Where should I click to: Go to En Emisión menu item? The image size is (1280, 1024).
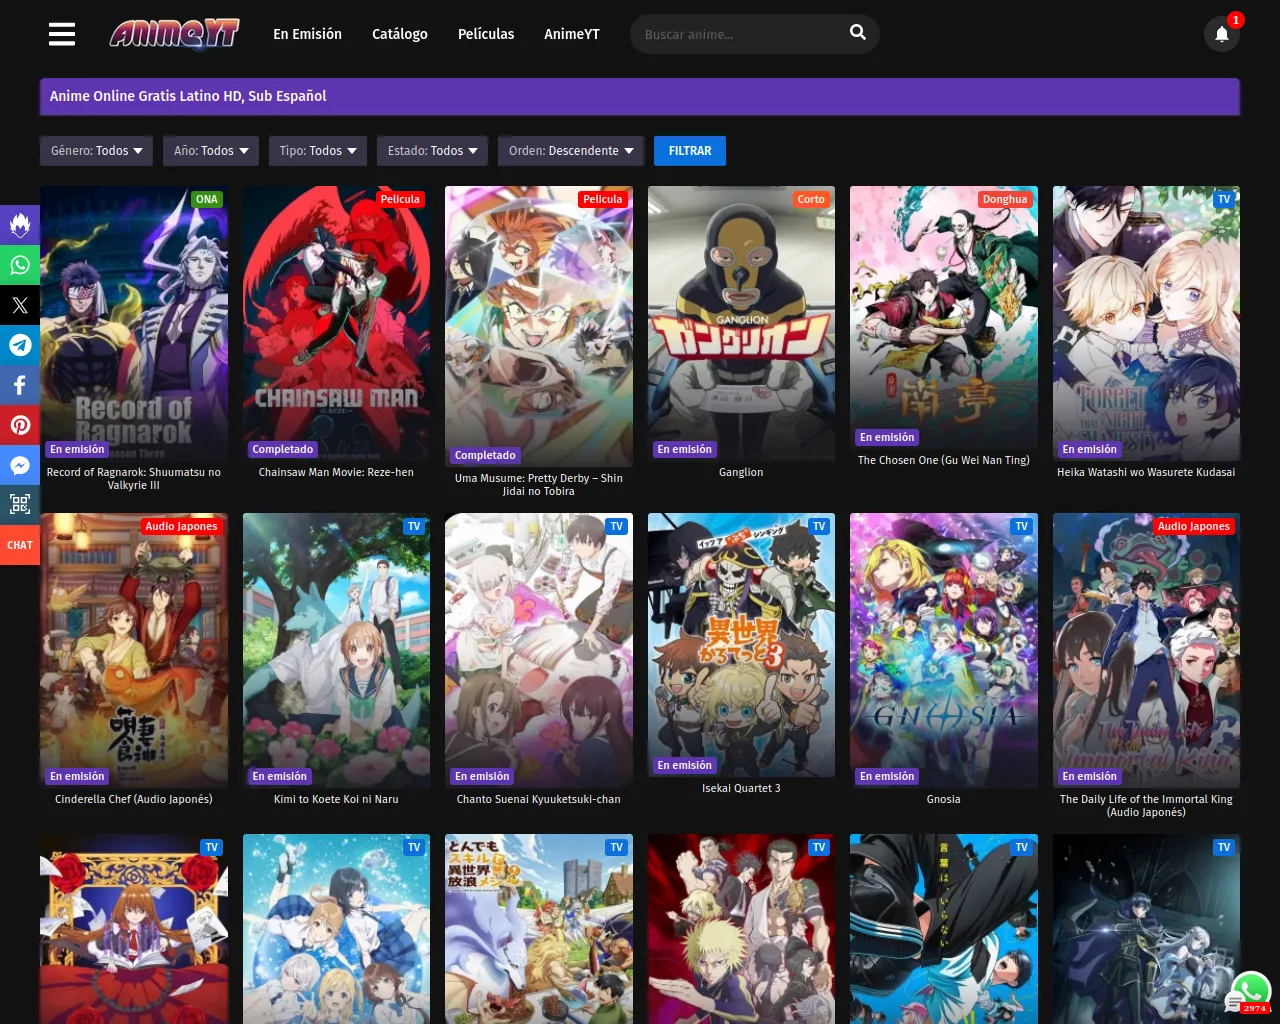pyautogui.click(x=307, y=34)
